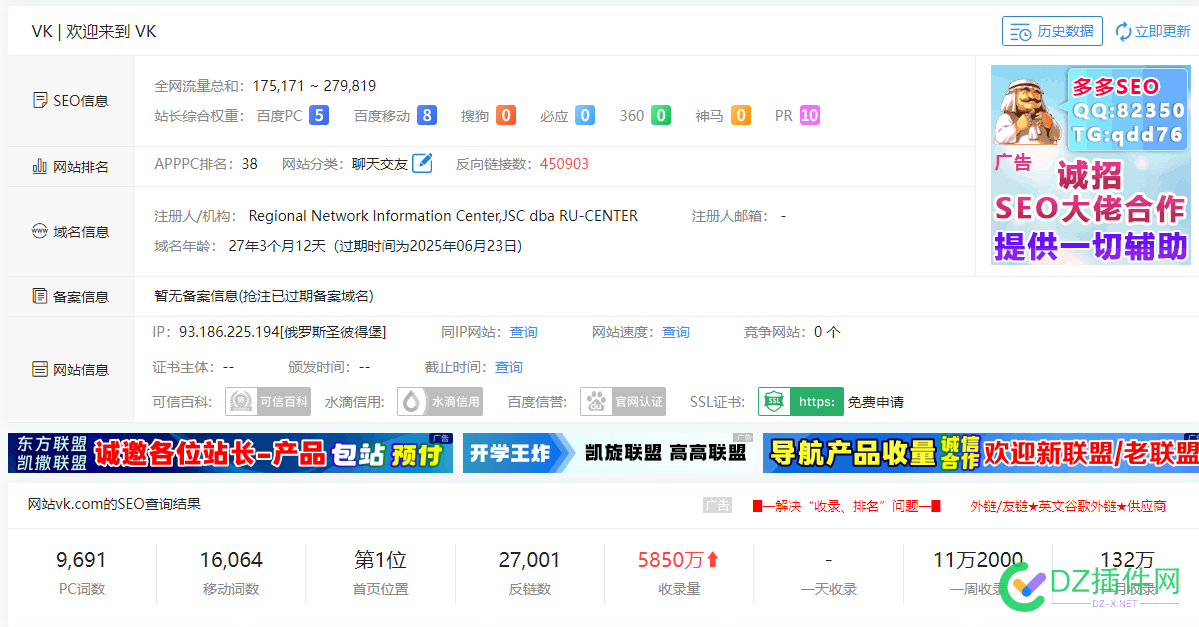Click the 全网流量总和 value 175,171 ~ 279,819
This screenshot has width=1199, height=627.
(x=314, y=86)
